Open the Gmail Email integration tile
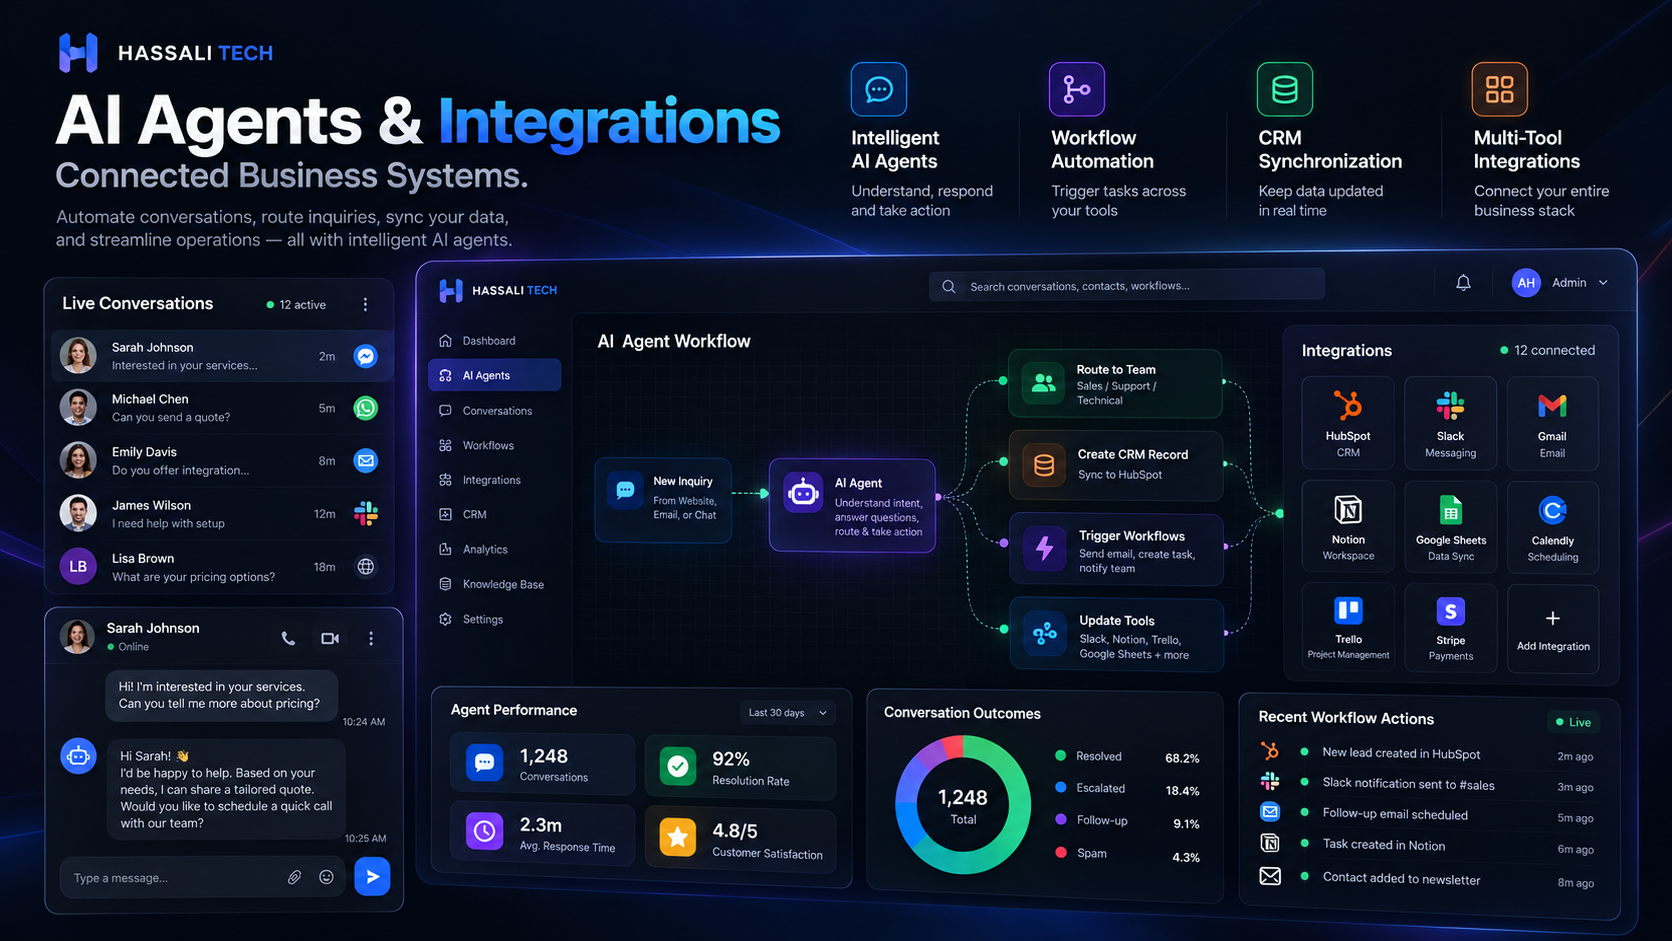This screenshot has height=941, width=1672. tap(1552, 423)
